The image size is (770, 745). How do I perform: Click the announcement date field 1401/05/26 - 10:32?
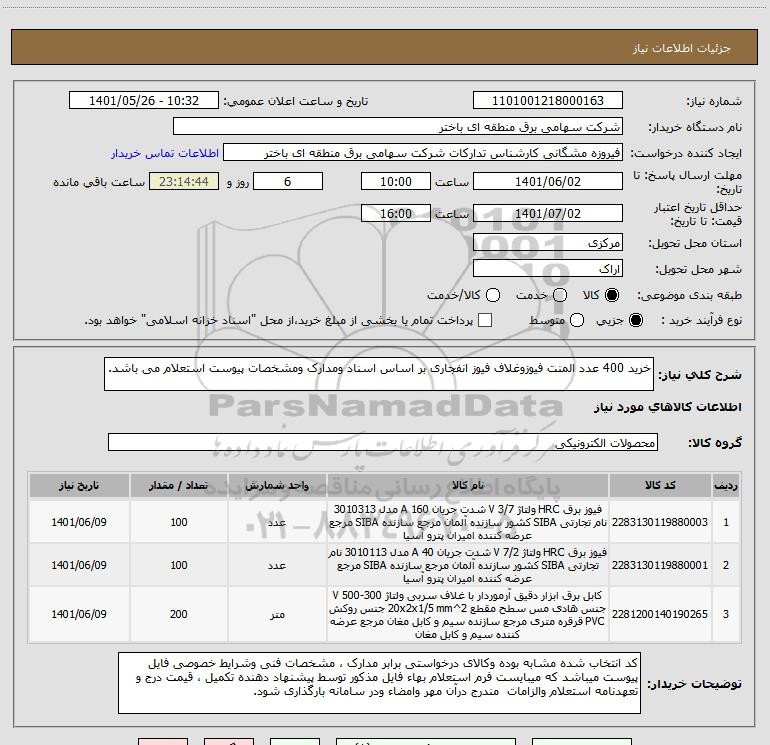pos(144,101)
